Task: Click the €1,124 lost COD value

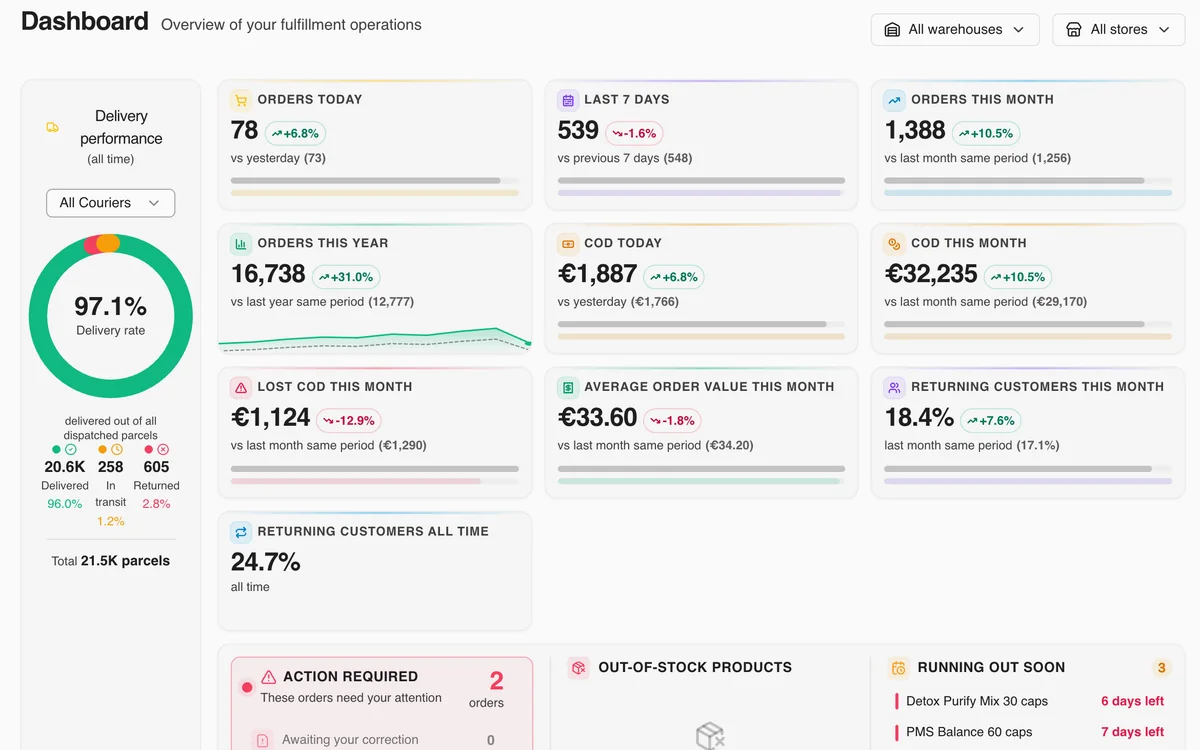Action: click(271, 418)
